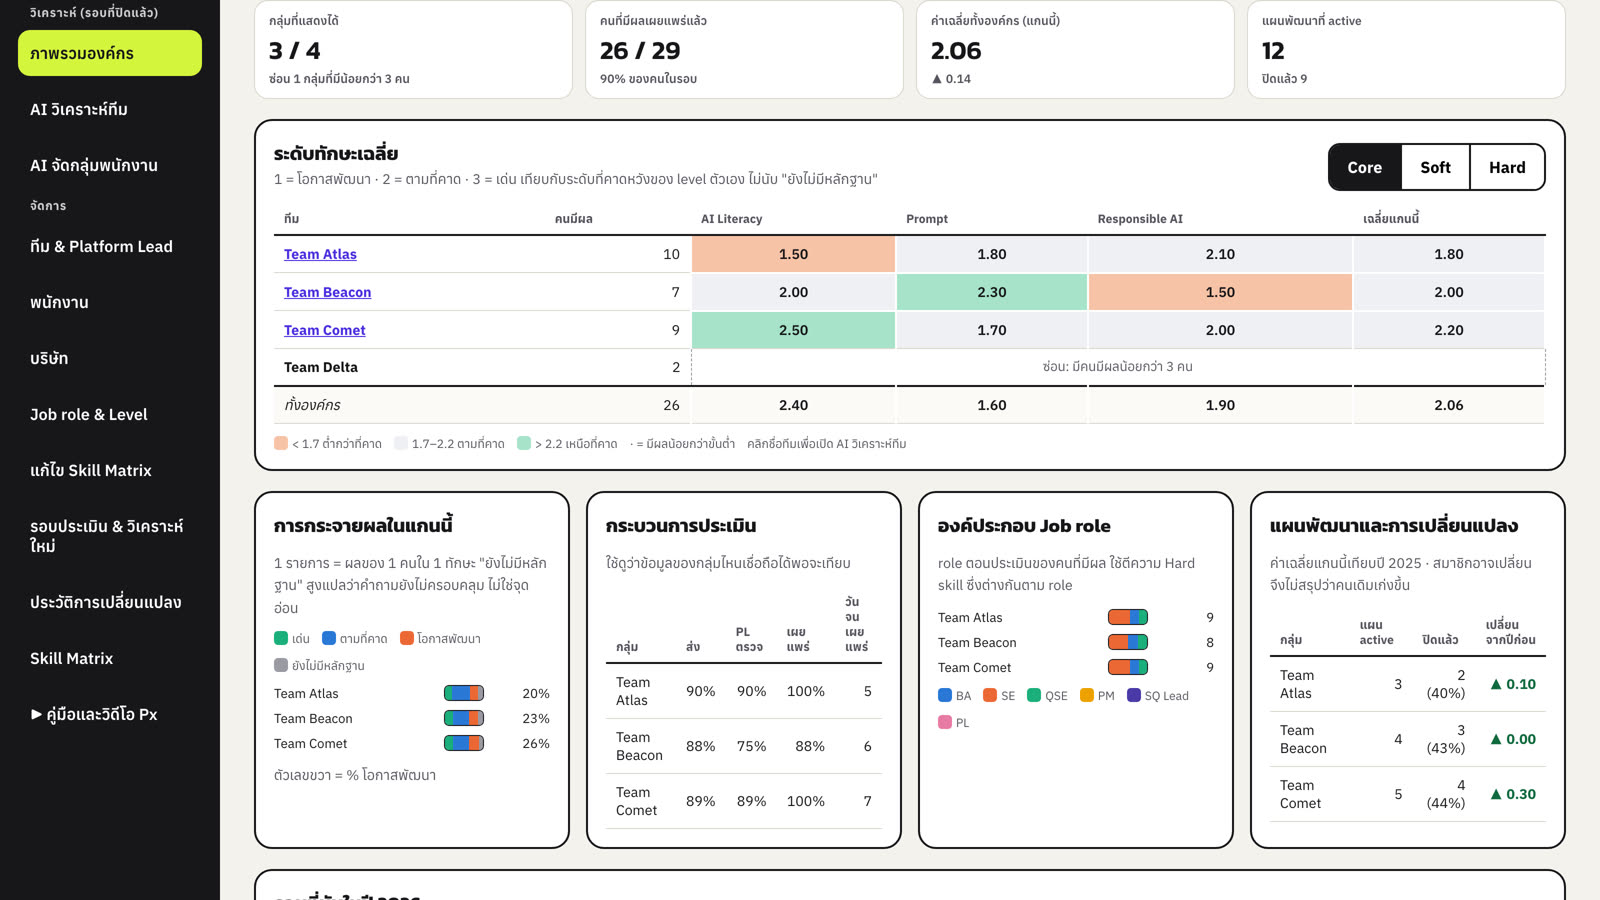Image resolution: width=1600 pixels, height=900 pixels.
Task: Click the SQ Lead legend swatch
Action: point(1134,695)
